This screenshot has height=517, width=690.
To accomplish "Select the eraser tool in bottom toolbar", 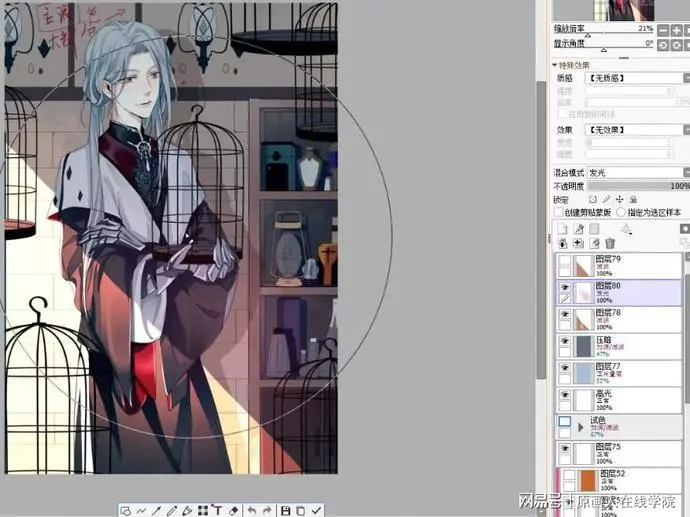I will tap(234, 510).
